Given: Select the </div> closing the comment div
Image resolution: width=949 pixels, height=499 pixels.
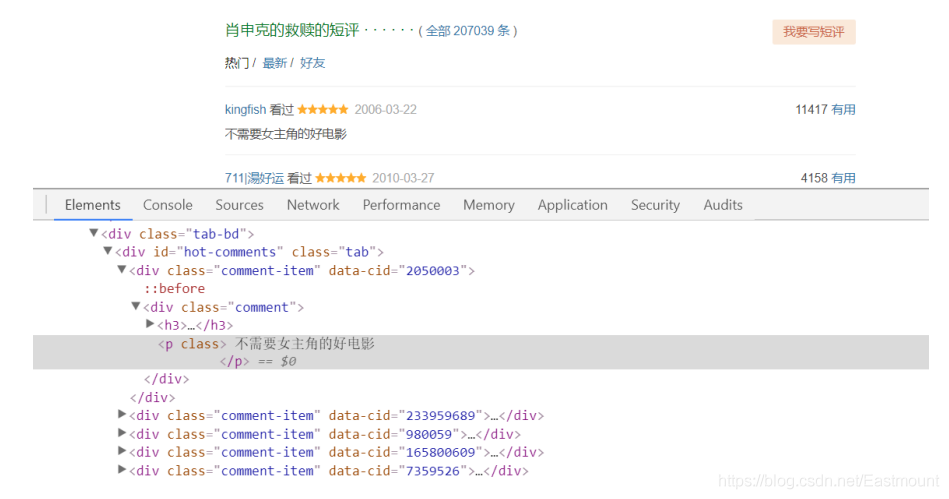Looking at the screenshot, I should (166, 379).
